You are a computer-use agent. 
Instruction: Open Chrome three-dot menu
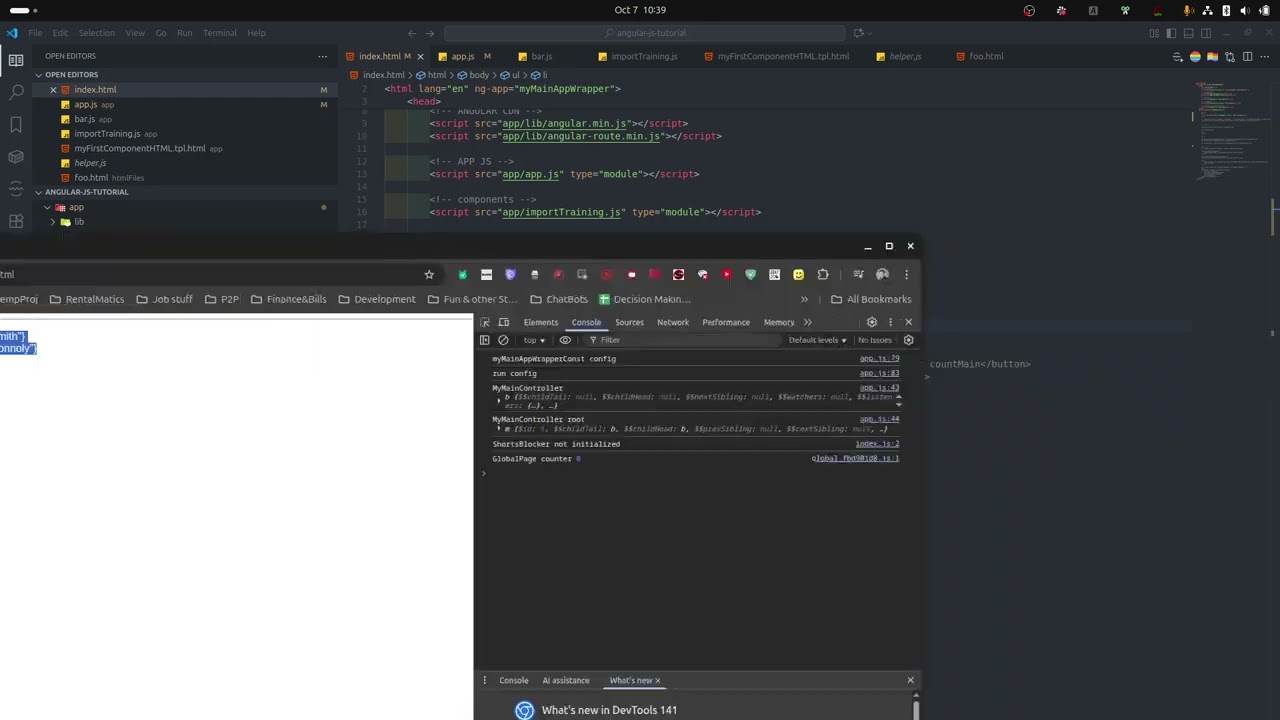pos(906,274)
